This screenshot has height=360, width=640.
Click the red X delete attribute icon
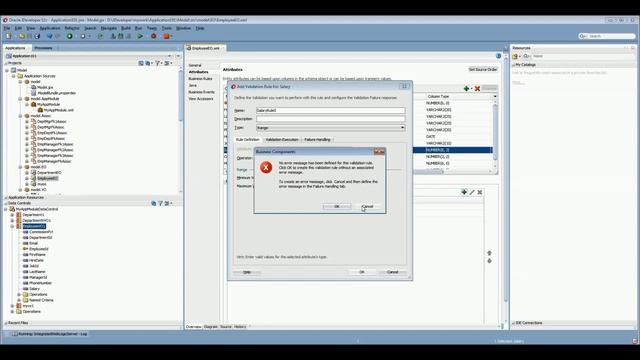click(x=477, y=89)
